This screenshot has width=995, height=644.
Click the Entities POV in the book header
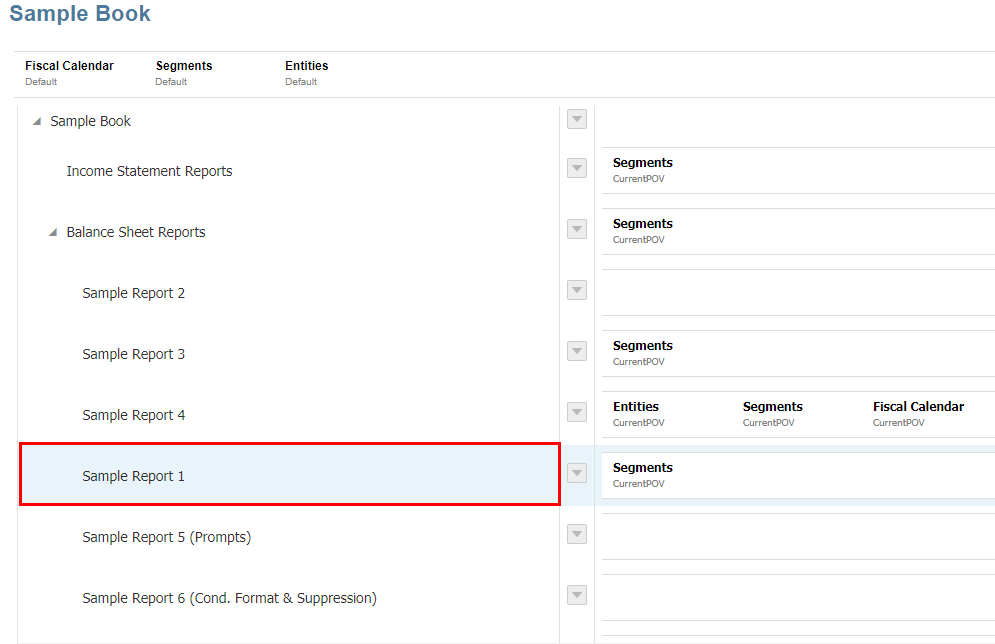tap(306, 72)
